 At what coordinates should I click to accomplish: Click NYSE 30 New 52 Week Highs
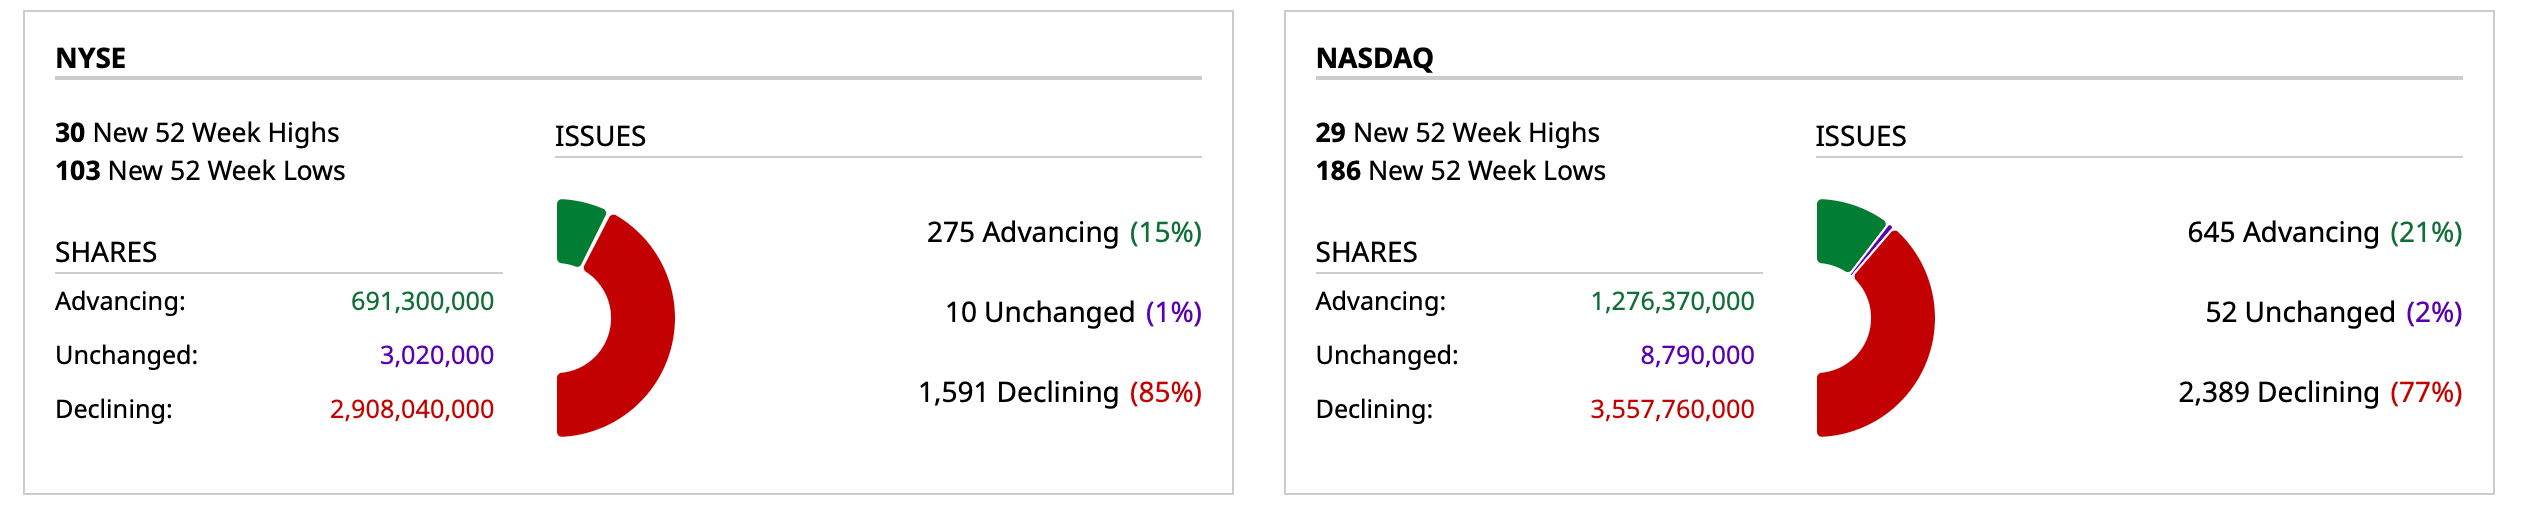[x=197, y=133]
